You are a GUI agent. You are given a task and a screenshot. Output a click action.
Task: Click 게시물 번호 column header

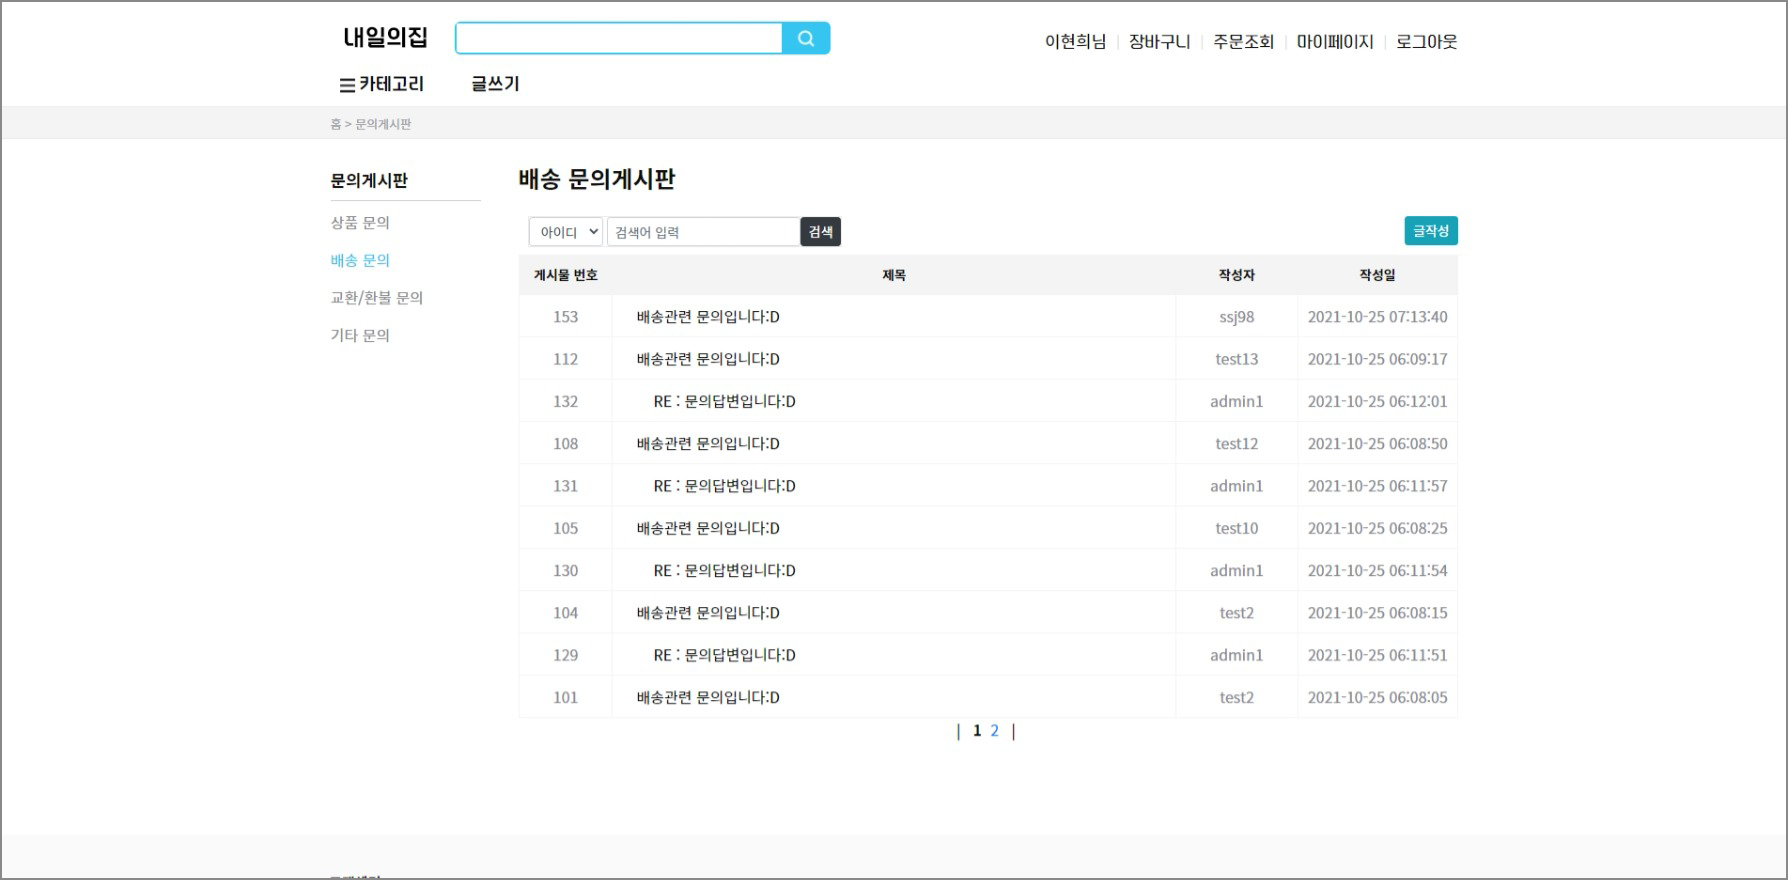pos(566,275)
